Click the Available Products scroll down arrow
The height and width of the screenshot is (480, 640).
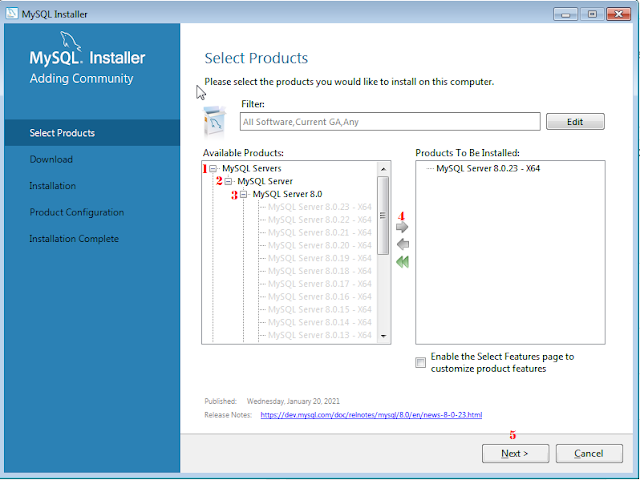[383, 336]
